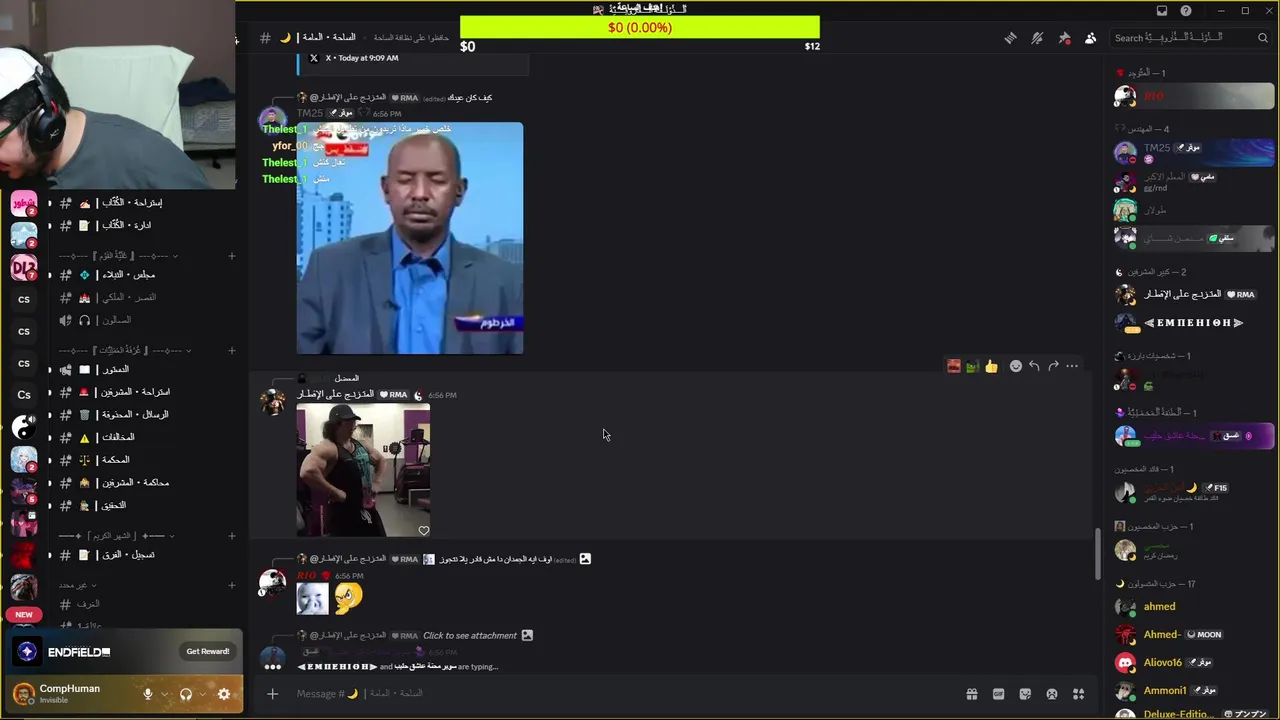1280x720 pixels.
Task: Toggle channel notification mute bell
Action: [1037, 38]
